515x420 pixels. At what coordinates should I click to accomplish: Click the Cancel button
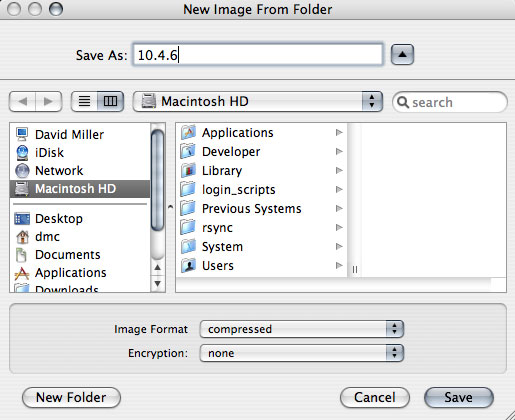coord(375,397)
